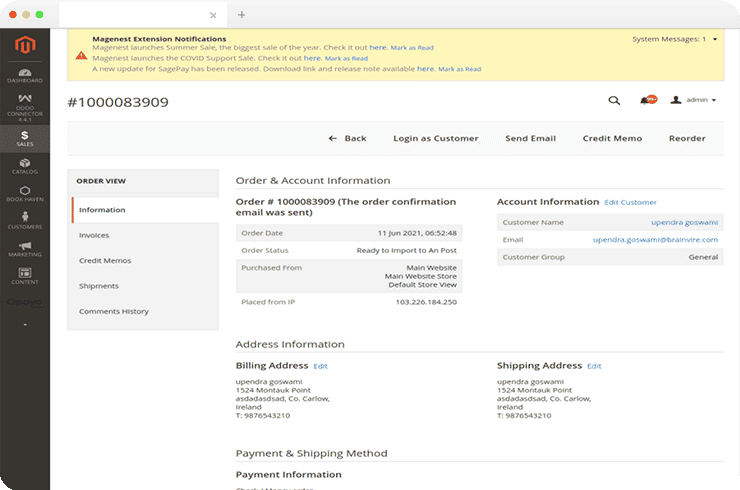
Task: Open the Comments History tab
Action: (x=114, y=311)
